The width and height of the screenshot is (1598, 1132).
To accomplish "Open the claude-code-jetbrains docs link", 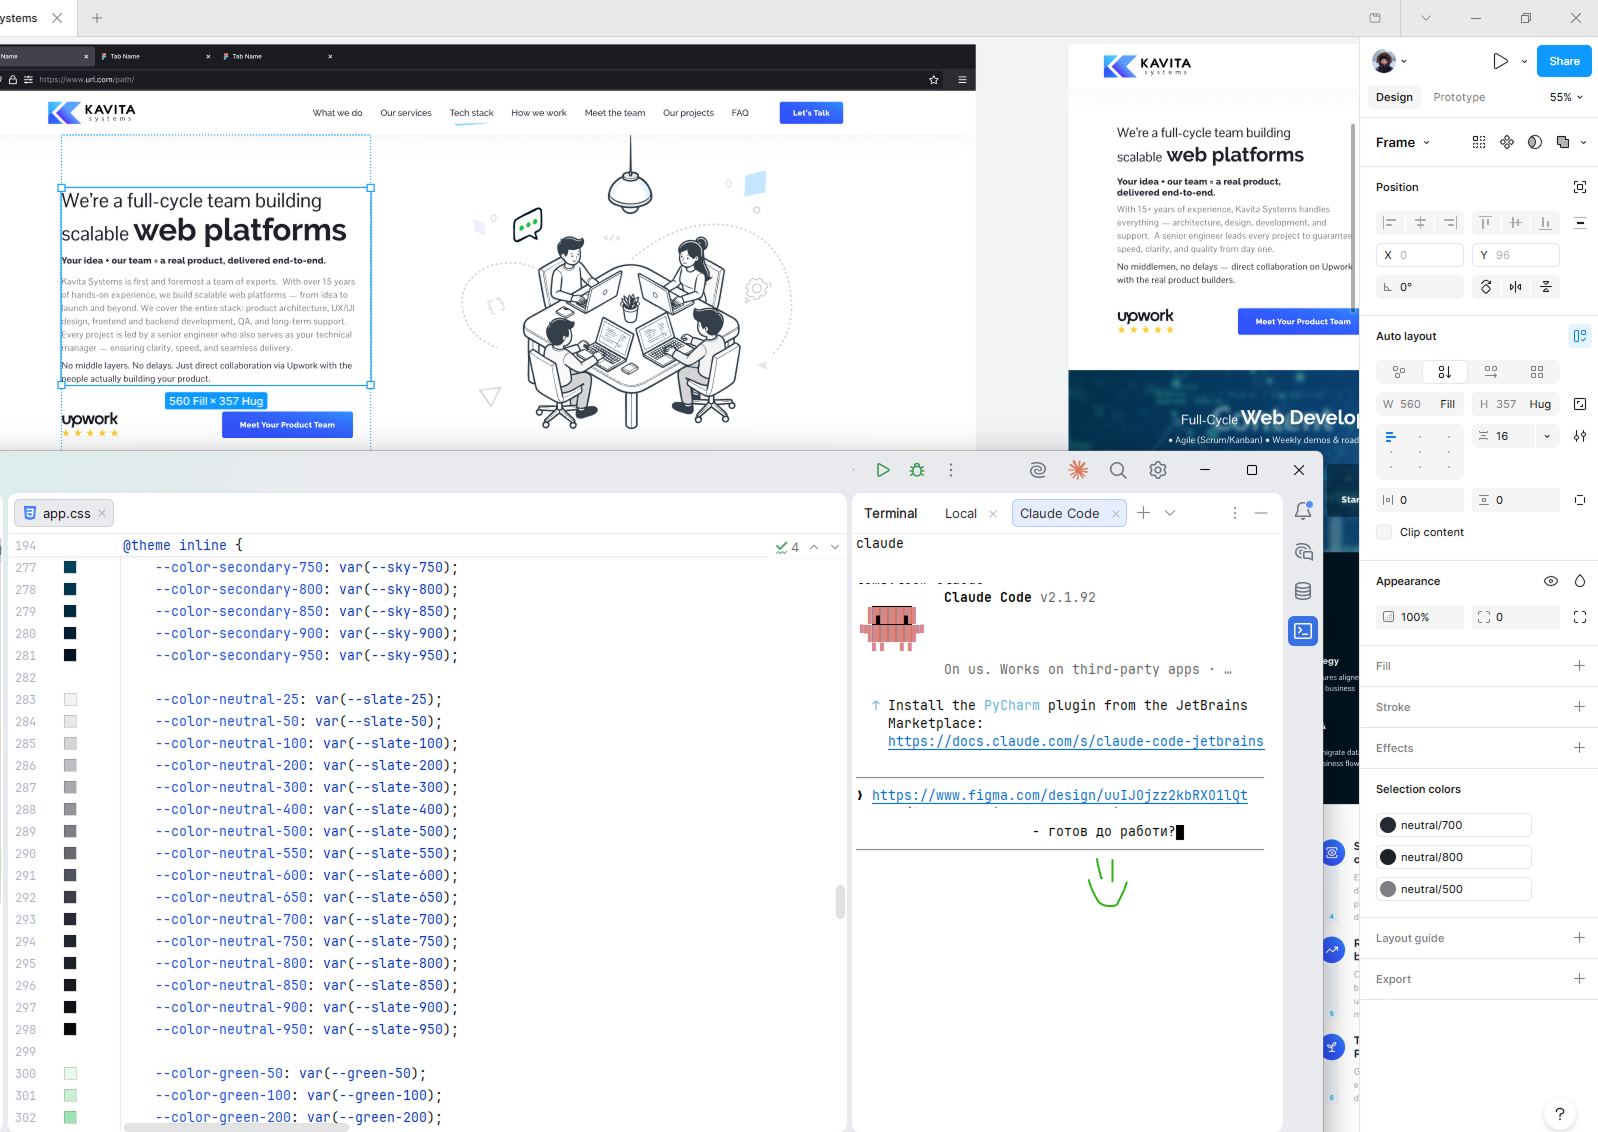I will tap(1075, 741).
